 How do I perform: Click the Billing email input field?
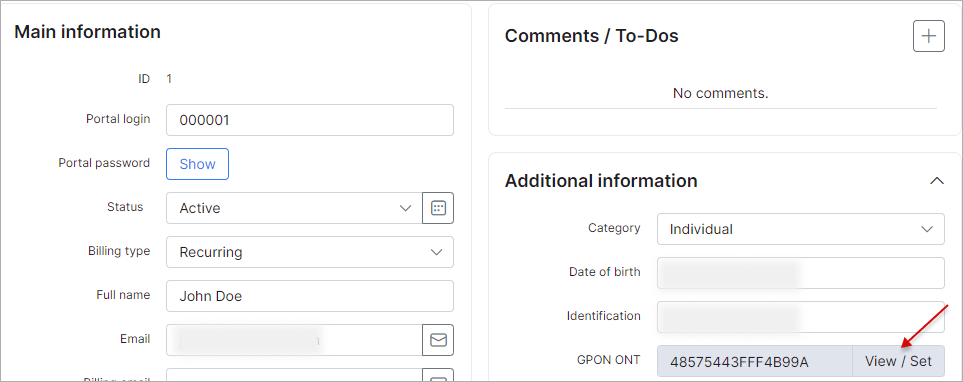pyautogui.click(x=294, y=375)
